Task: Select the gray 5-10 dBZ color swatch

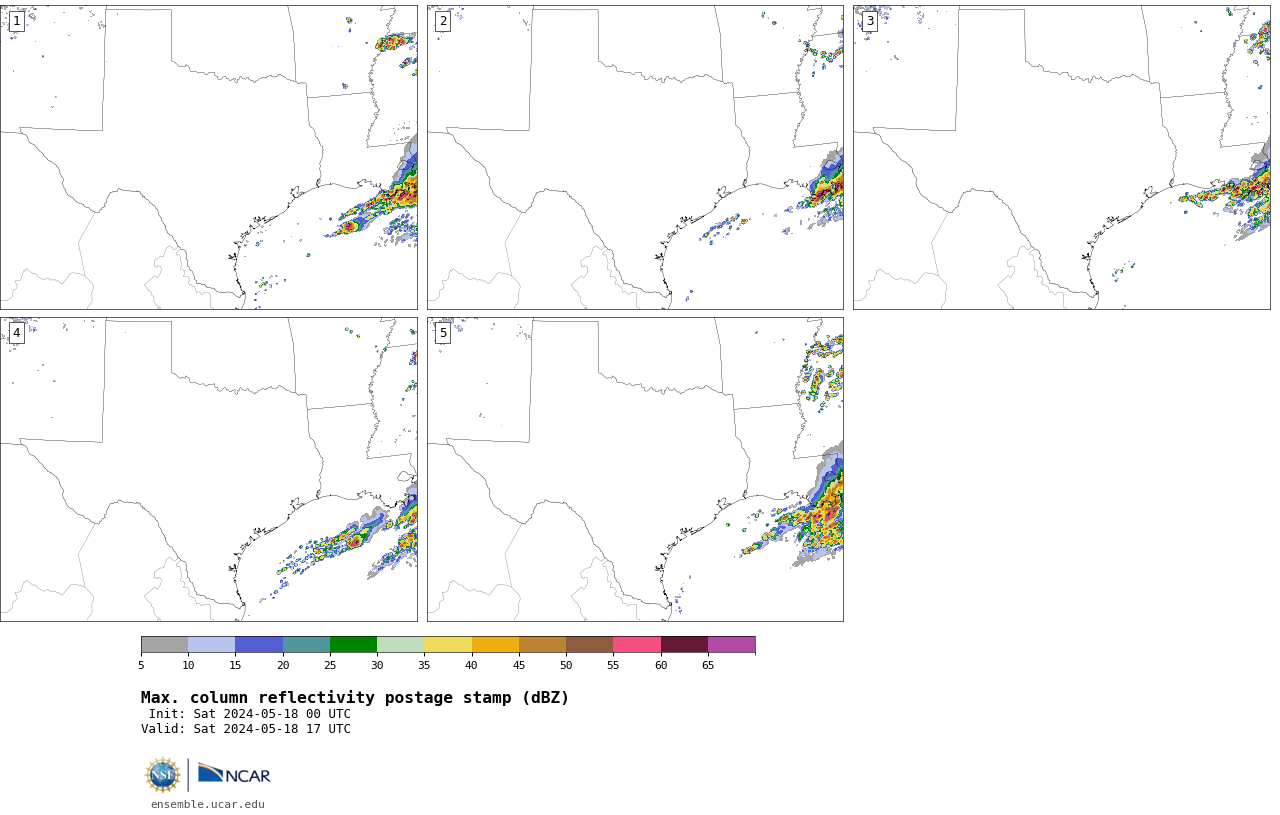Action: click(x=164, y=644)
